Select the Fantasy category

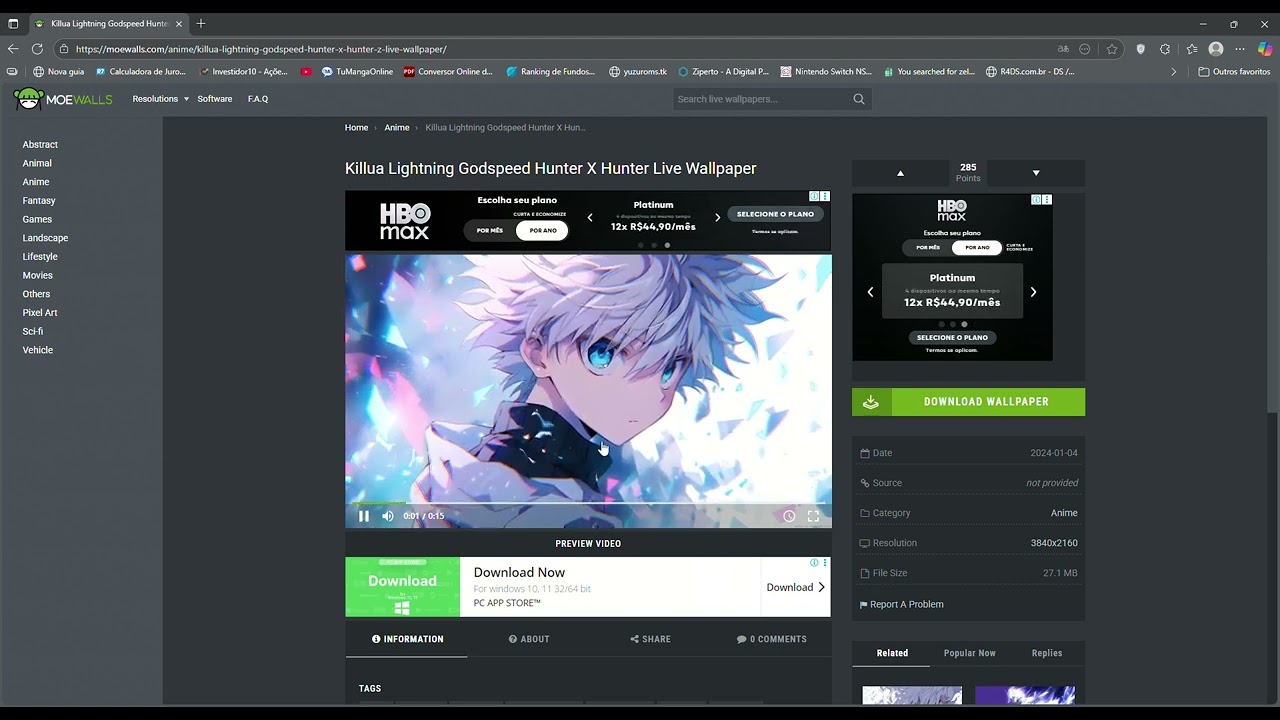click(x=39, y=201)
